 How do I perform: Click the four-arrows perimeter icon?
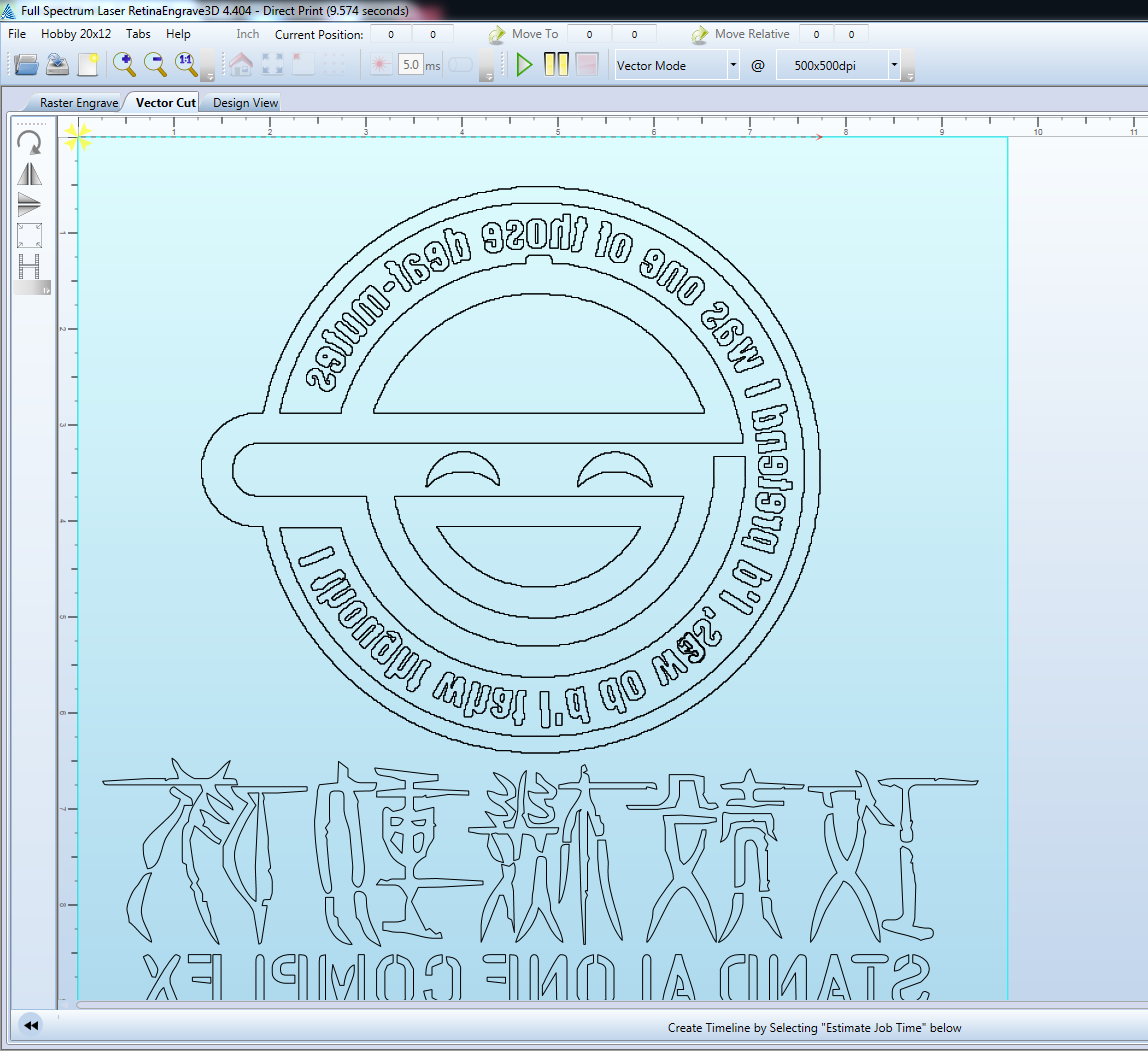(x=272, y=64)
